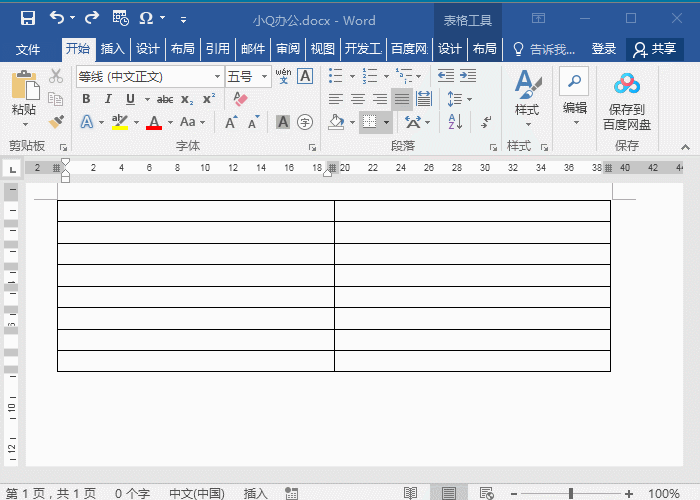Open the phonetic guide (wén) tool
This screenshot has height=500, width=700.
point(283,76)
